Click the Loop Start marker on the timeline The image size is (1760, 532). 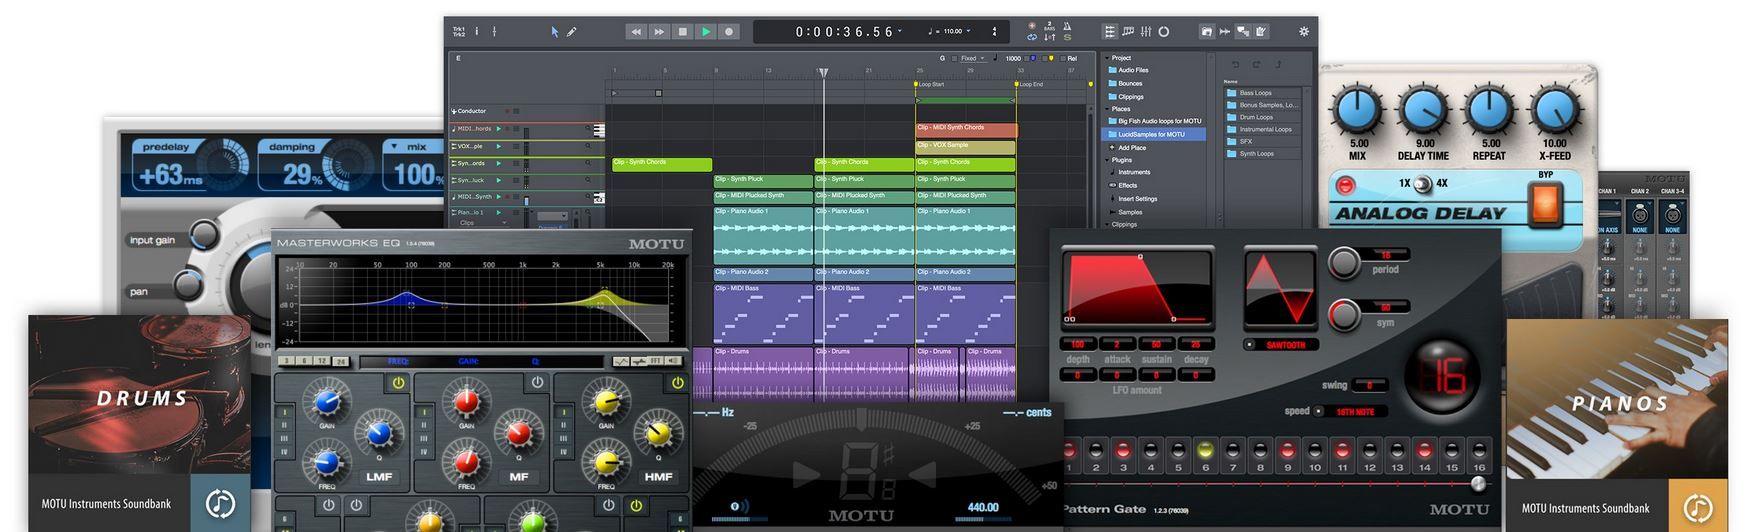click(x=917, y=84)
